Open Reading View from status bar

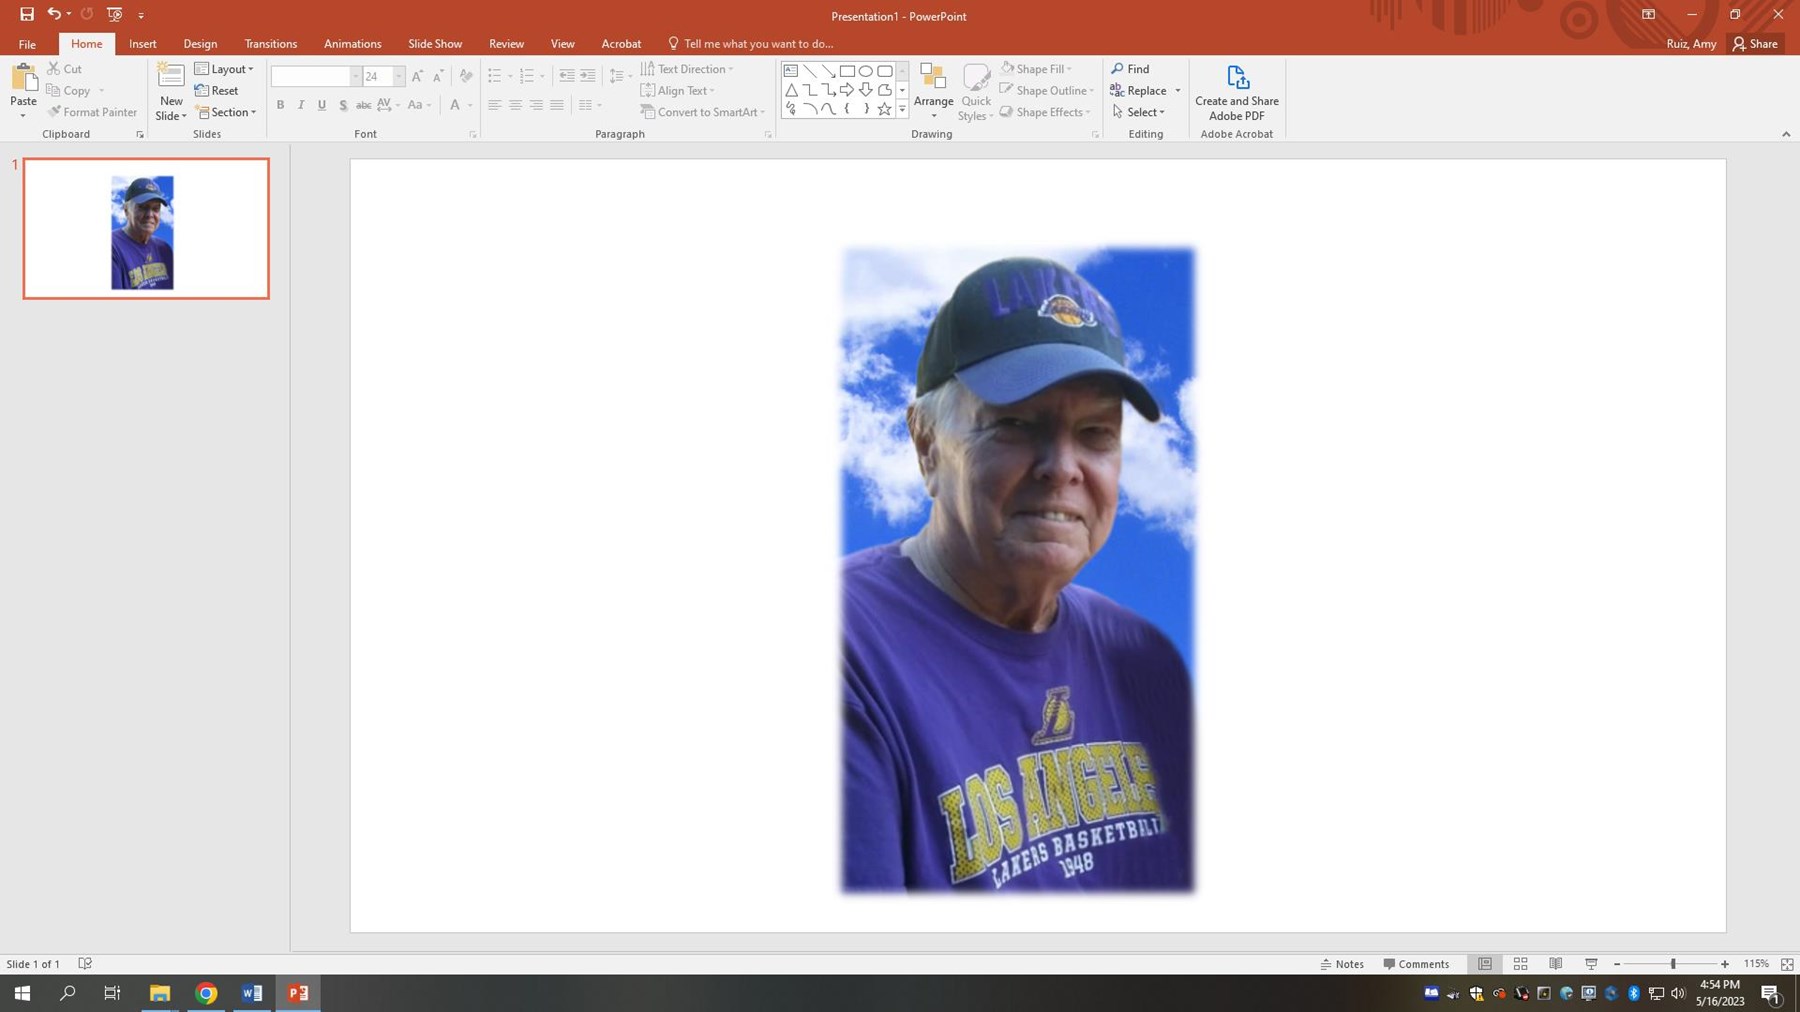[x=1555, y=964]
